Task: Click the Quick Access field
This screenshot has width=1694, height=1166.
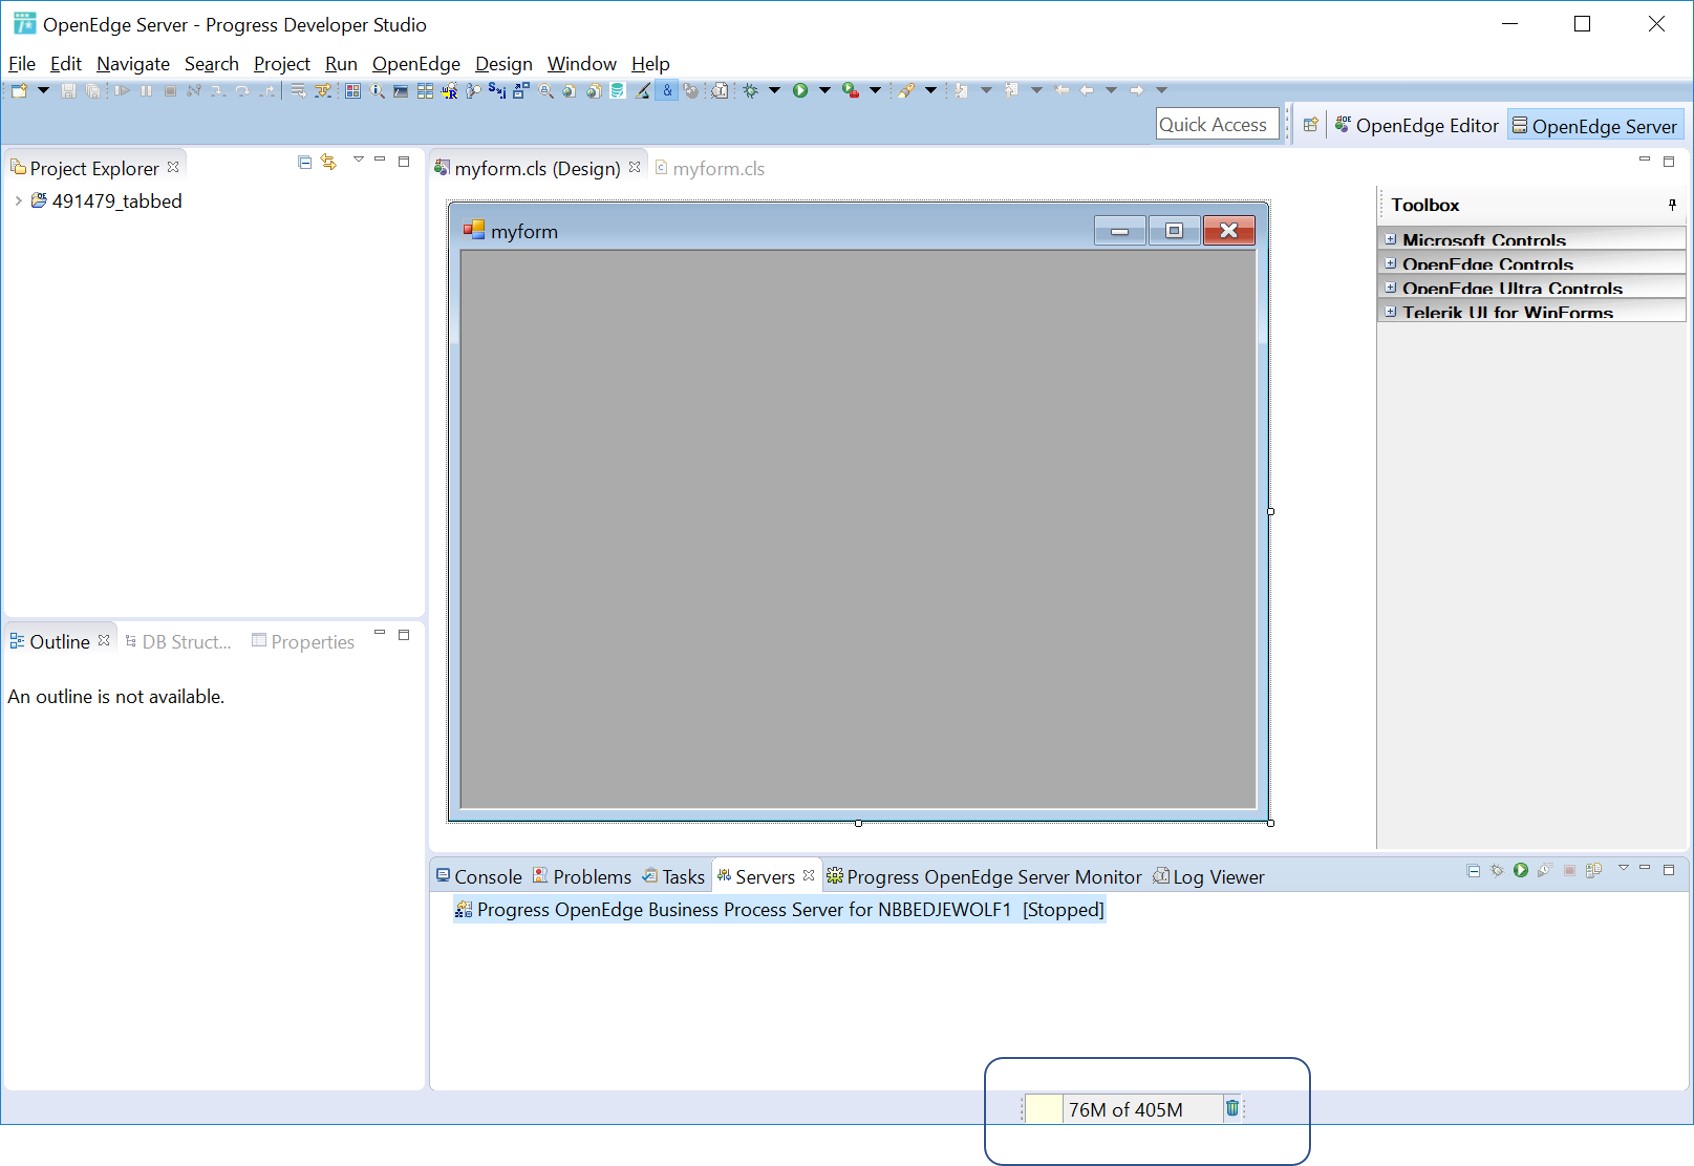Action: (1216, 123)
